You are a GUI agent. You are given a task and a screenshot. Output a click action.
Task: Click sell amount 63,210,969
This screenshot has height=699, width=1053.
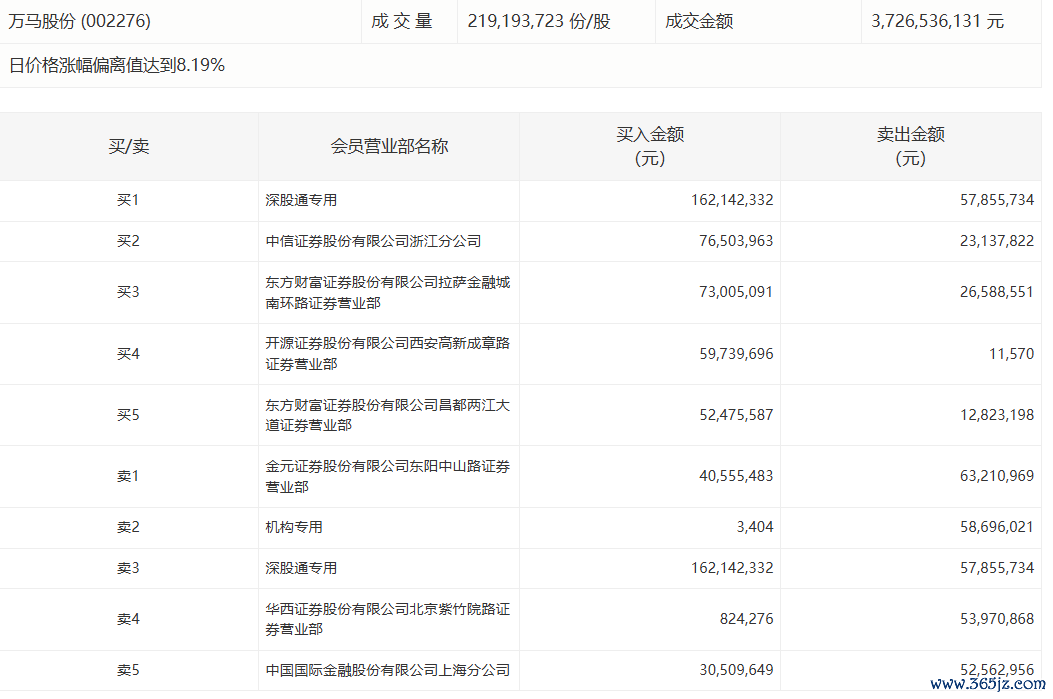coord(997,476)
